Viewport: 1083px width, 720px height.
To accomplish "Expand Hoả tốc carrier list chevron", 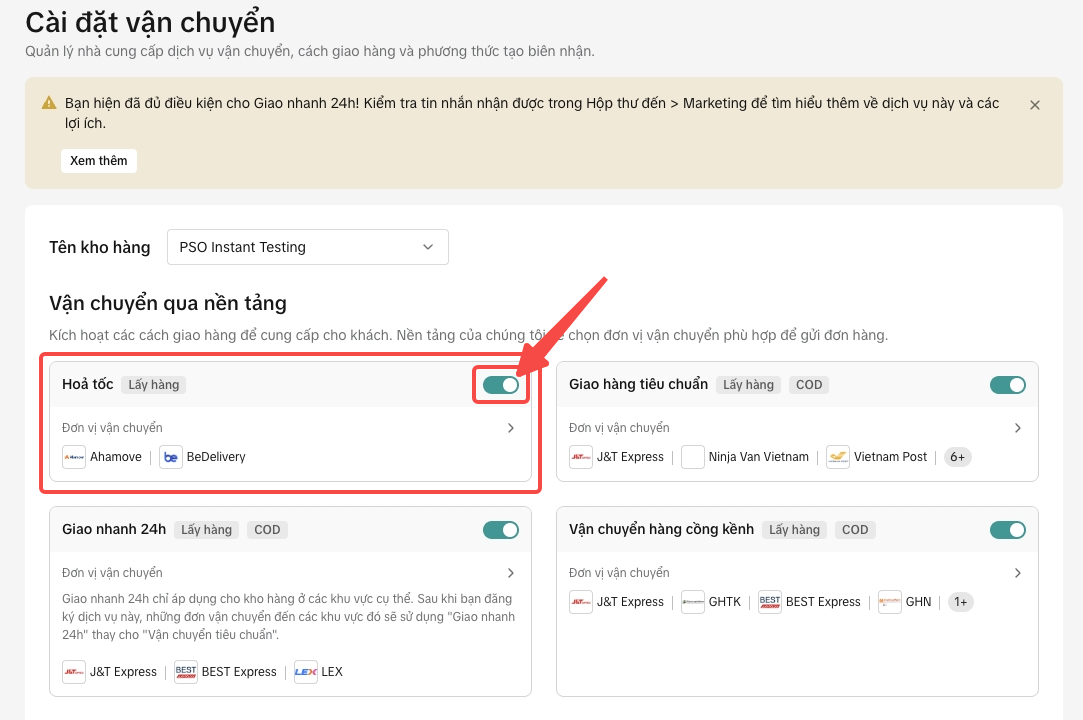I will click(x=511, y=428).
